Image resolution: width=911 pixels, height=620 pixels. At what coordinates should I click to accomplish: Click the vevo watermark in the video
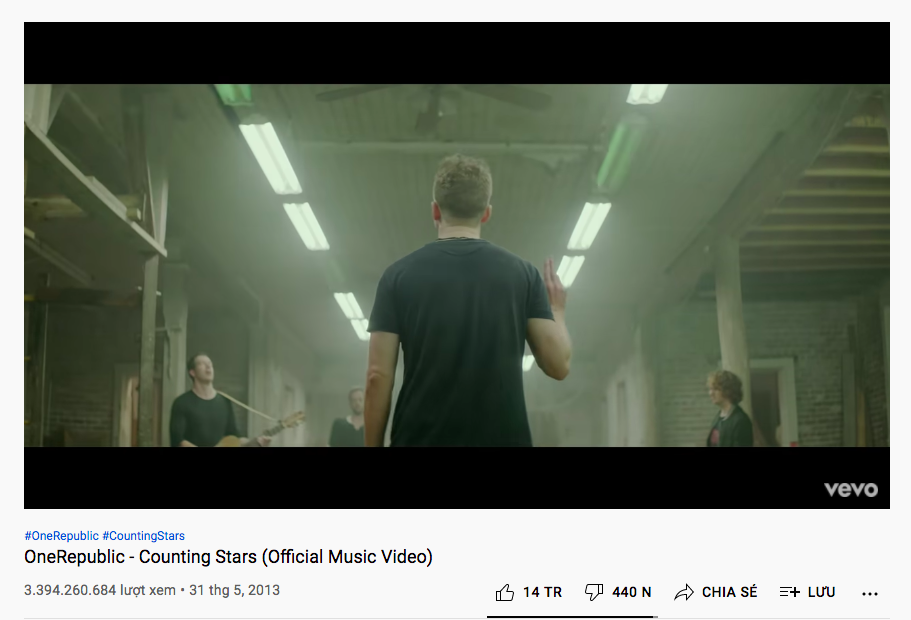click(851, 489)
